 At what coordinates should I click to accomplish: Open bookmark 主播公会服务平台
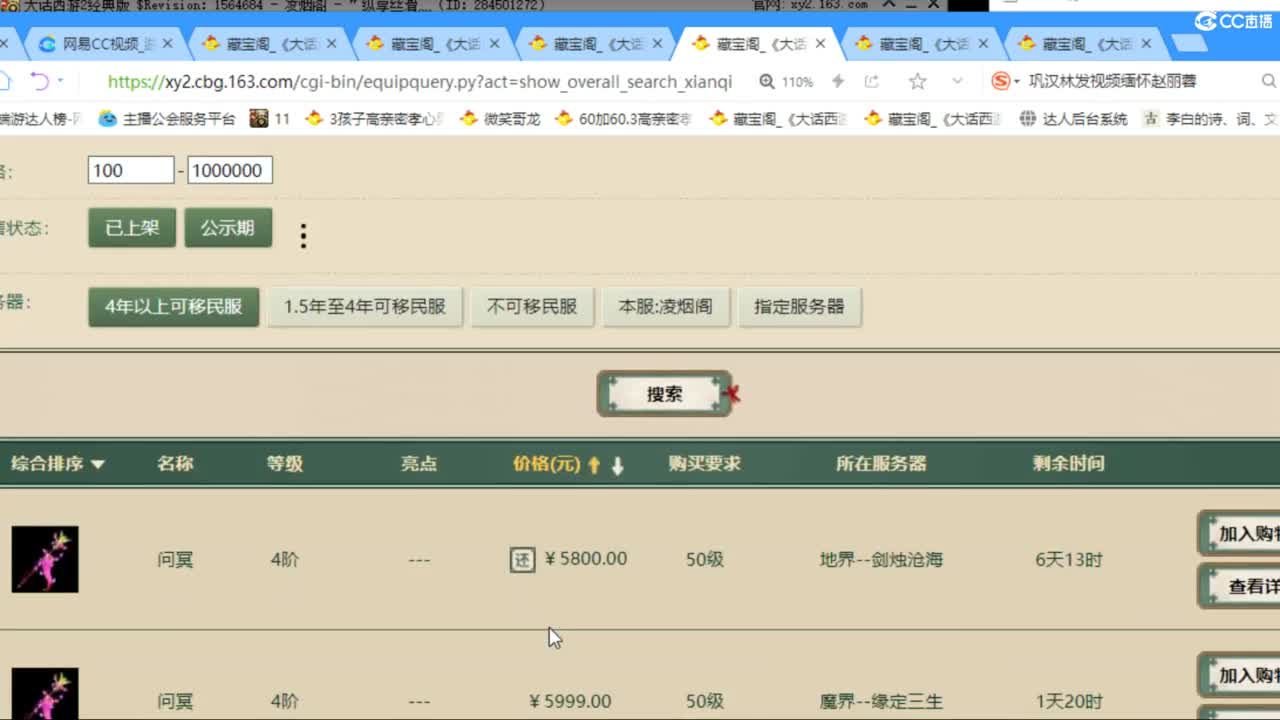167,119
